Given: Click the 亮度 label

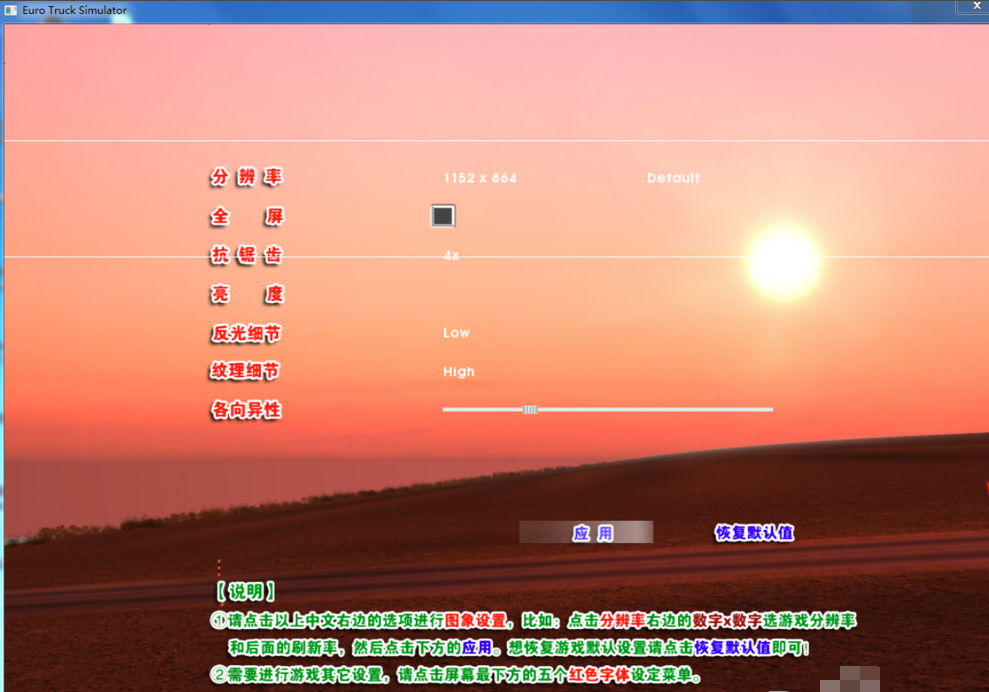Looking at the screenshot, I should pyautogui.click(x=246, y=294).
